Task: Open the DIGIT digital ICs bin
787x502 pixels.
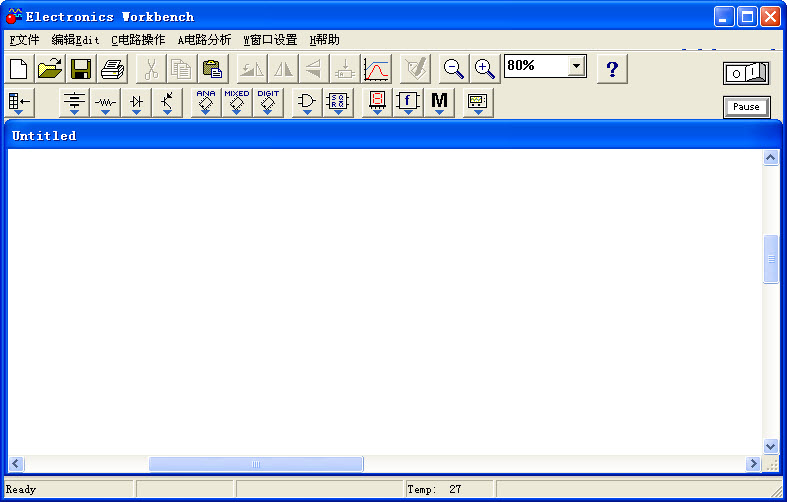Action: pyautogui.click(x=268, y=103)
